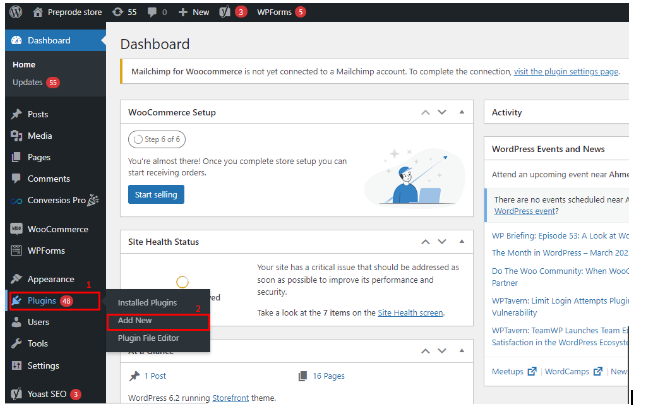The image size is (645, 405).
Task: Click the Settings icon in sidebar
Action: point(16,365)
